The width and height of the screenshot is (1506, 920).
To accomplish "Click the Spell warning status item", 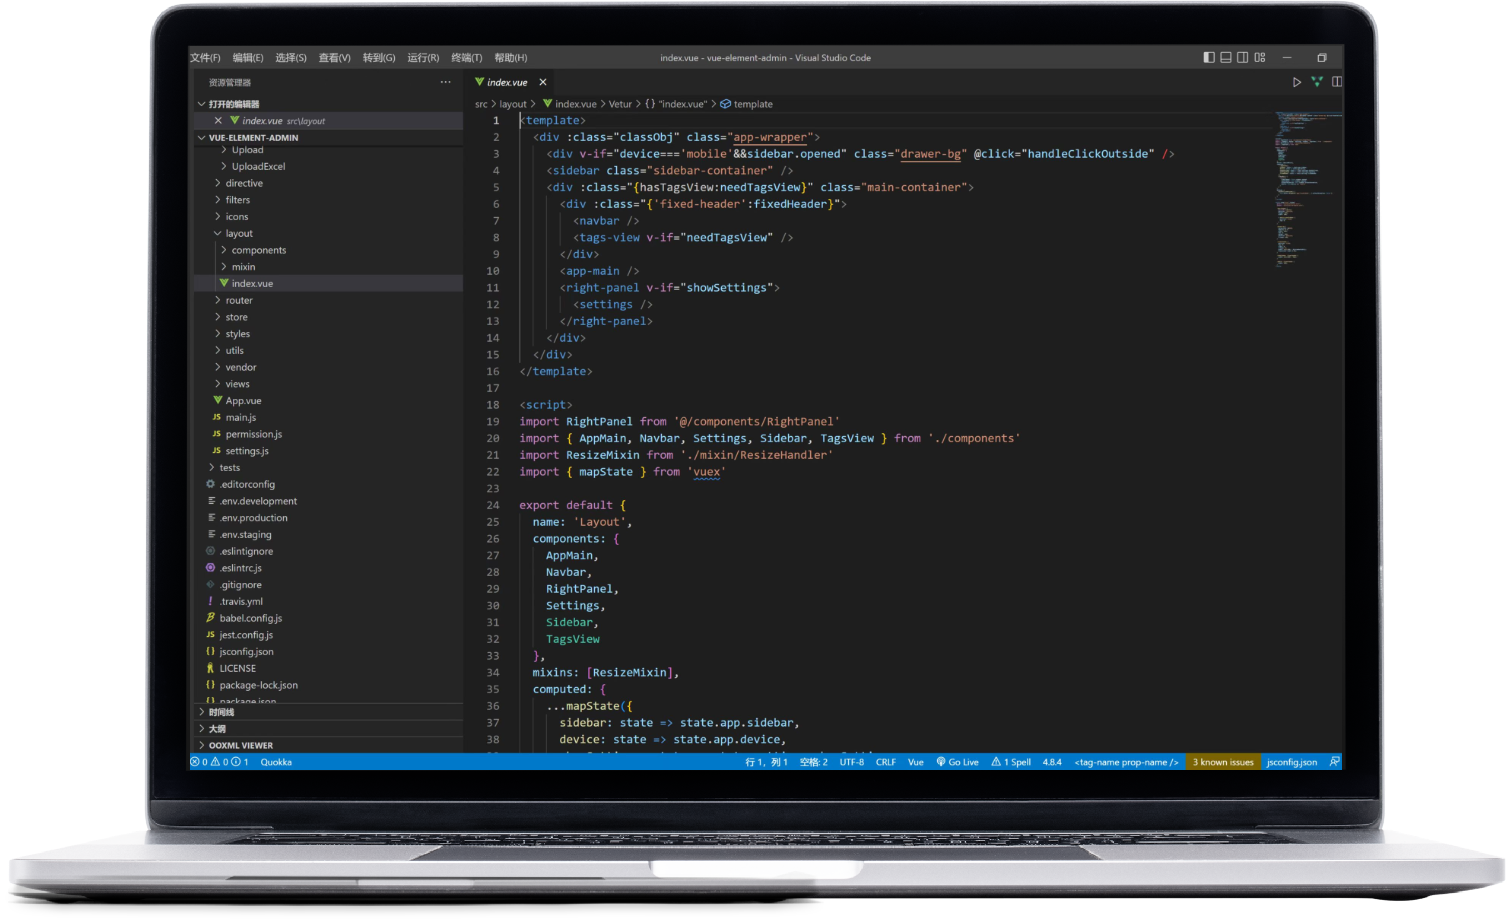I will tap(1011, 762).
